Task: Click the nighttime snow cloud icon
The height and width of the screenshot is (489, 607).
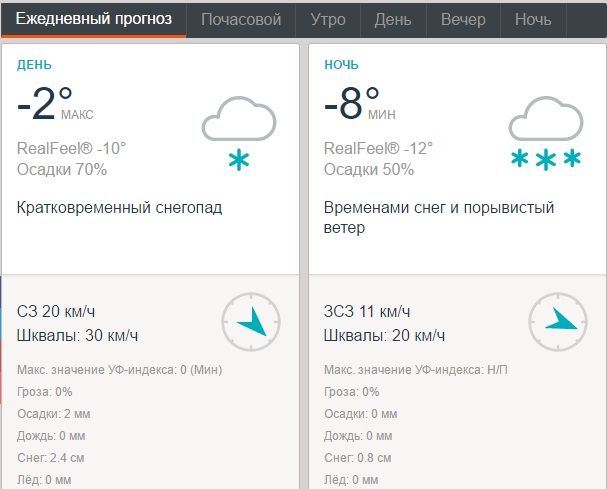Action: (x=546, y=133)
